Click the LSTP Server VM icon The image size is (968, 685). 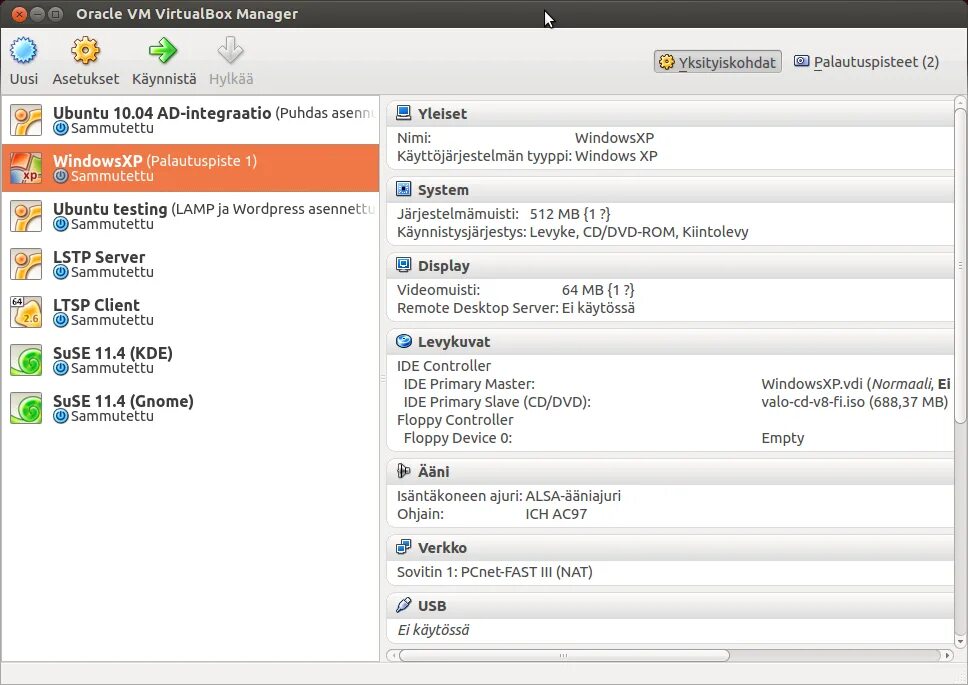pyautogui.click(x=26, y=264)
